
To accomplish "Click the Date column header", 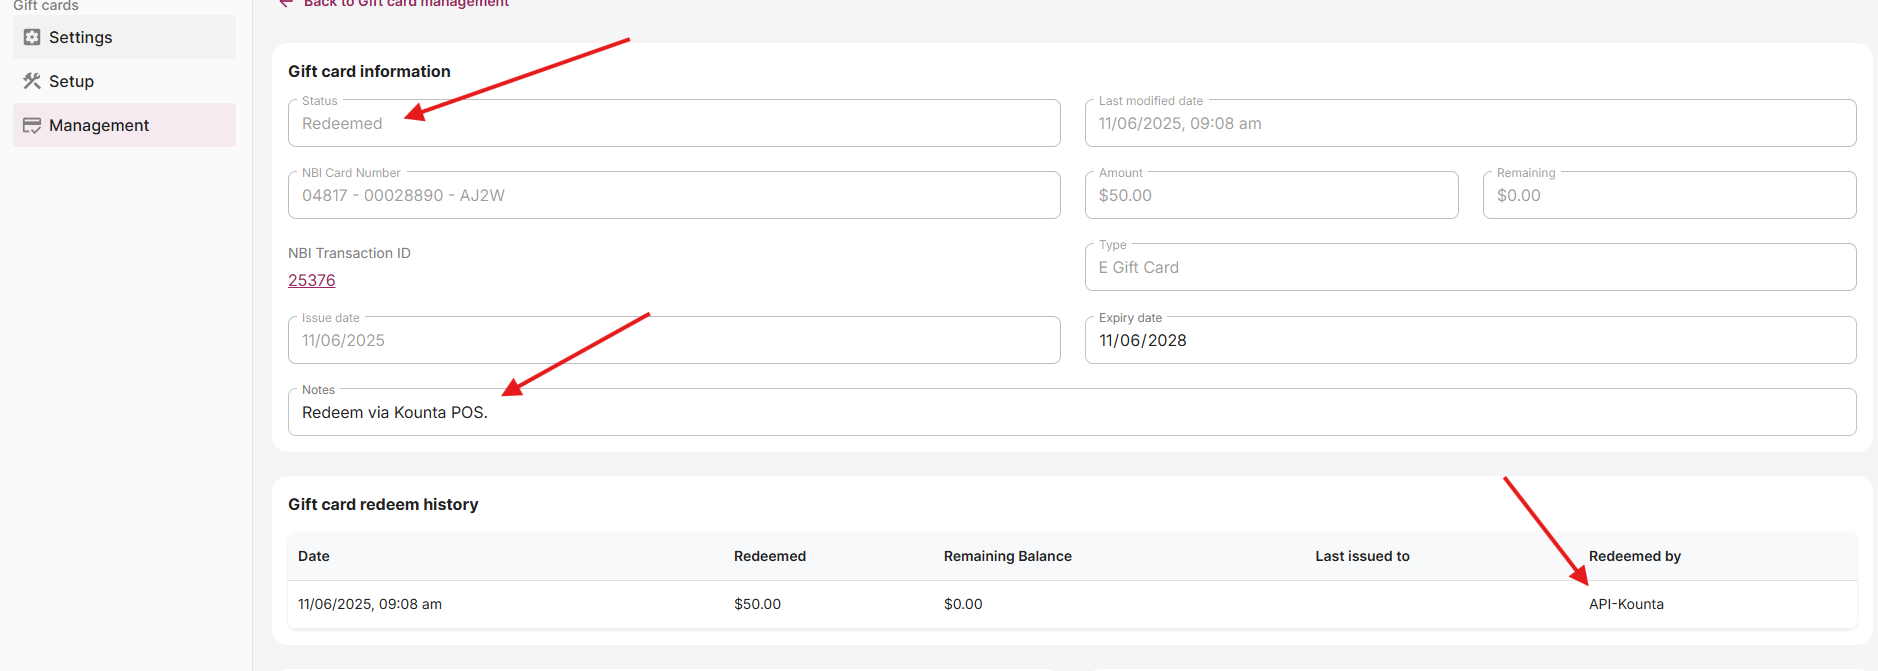I will tap(314, 556).
